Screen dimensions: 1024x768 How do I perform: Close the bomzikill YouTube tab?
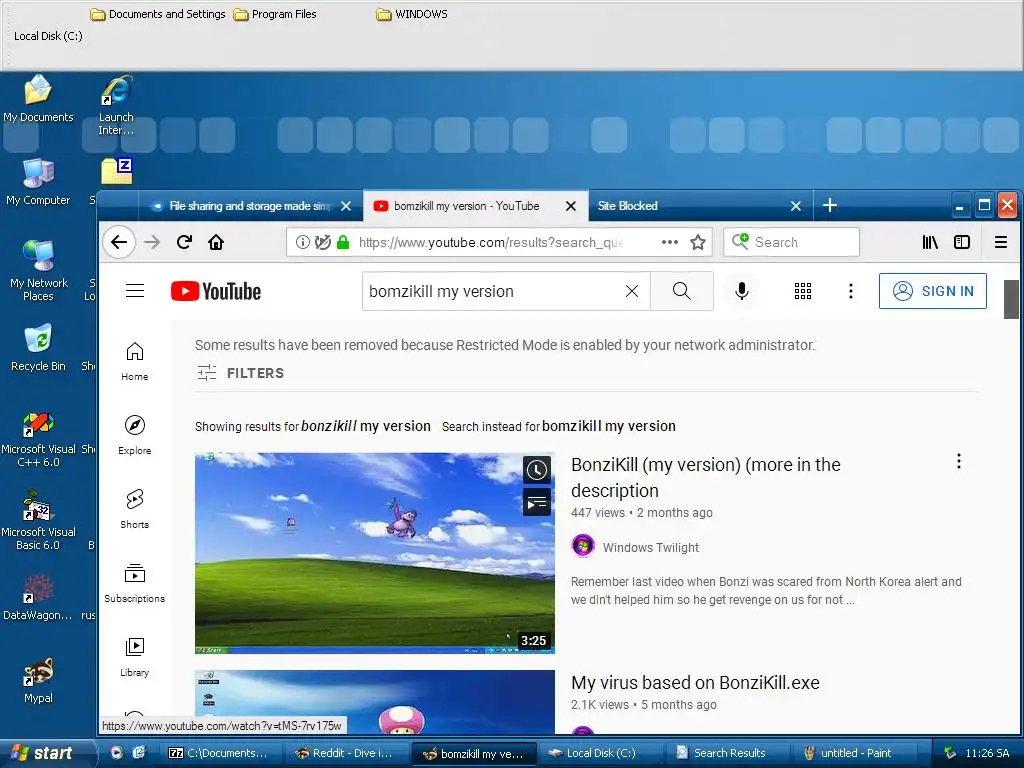[571, 206]
